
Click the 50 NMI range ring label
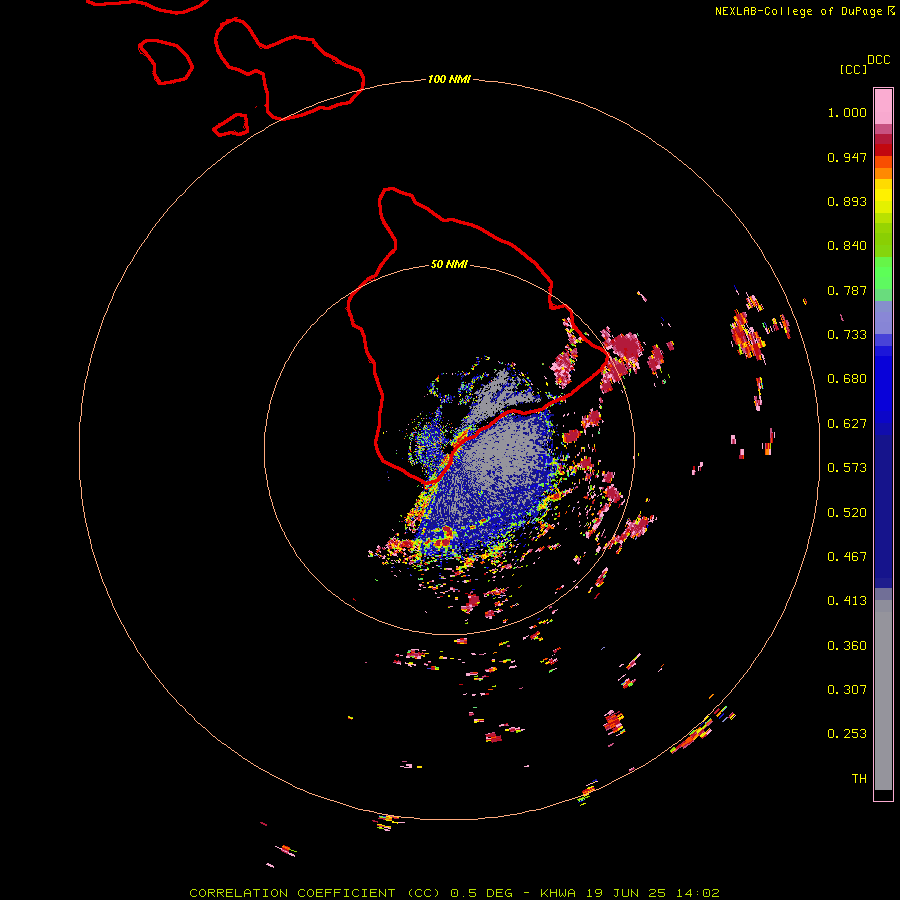449,265
